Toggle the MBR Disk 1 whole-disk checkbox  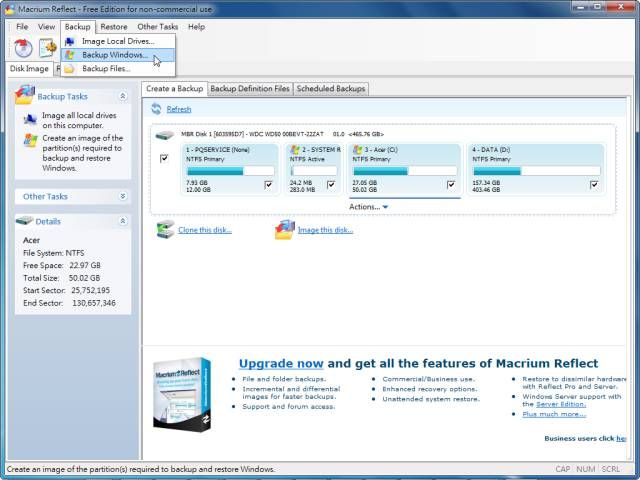[164, 159]
